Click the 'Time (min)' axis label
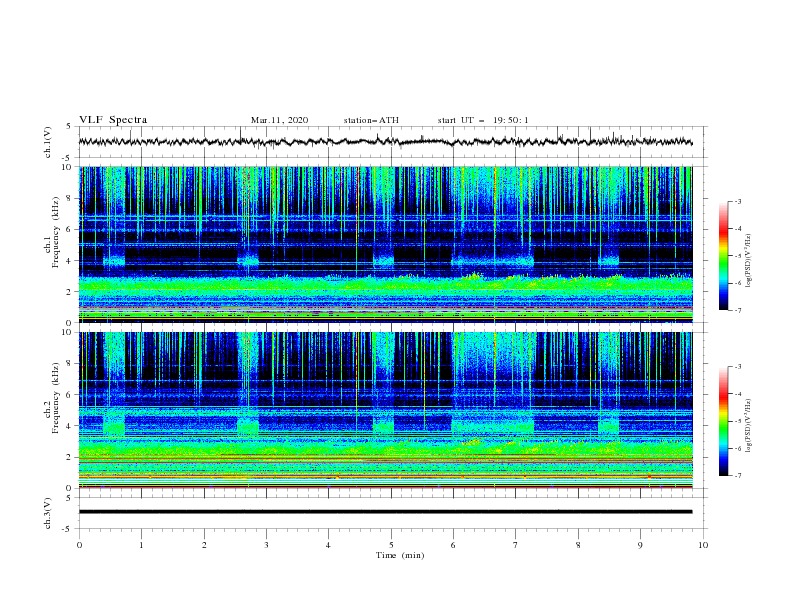792x612 pixels. 400,555
